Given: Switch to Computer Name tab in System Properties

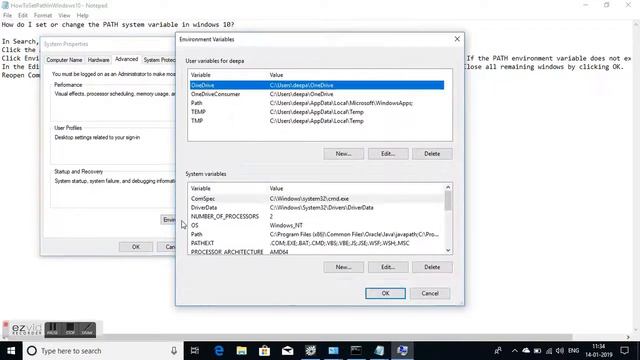Looking at the screenshot, I should [64, 60].
